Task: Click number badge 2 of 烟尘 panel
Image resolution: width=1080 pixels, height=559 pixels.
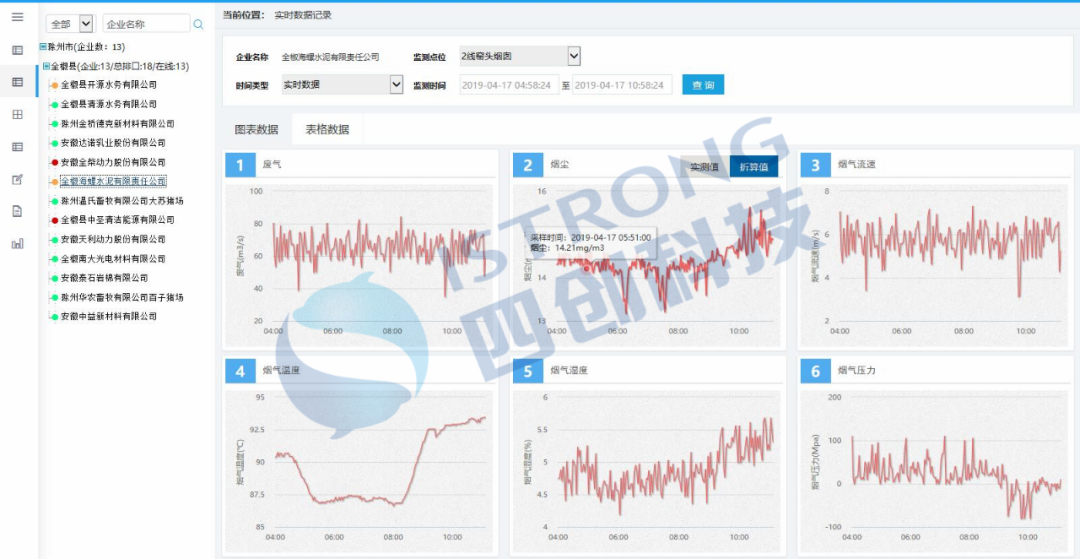Action: point(528,165)
